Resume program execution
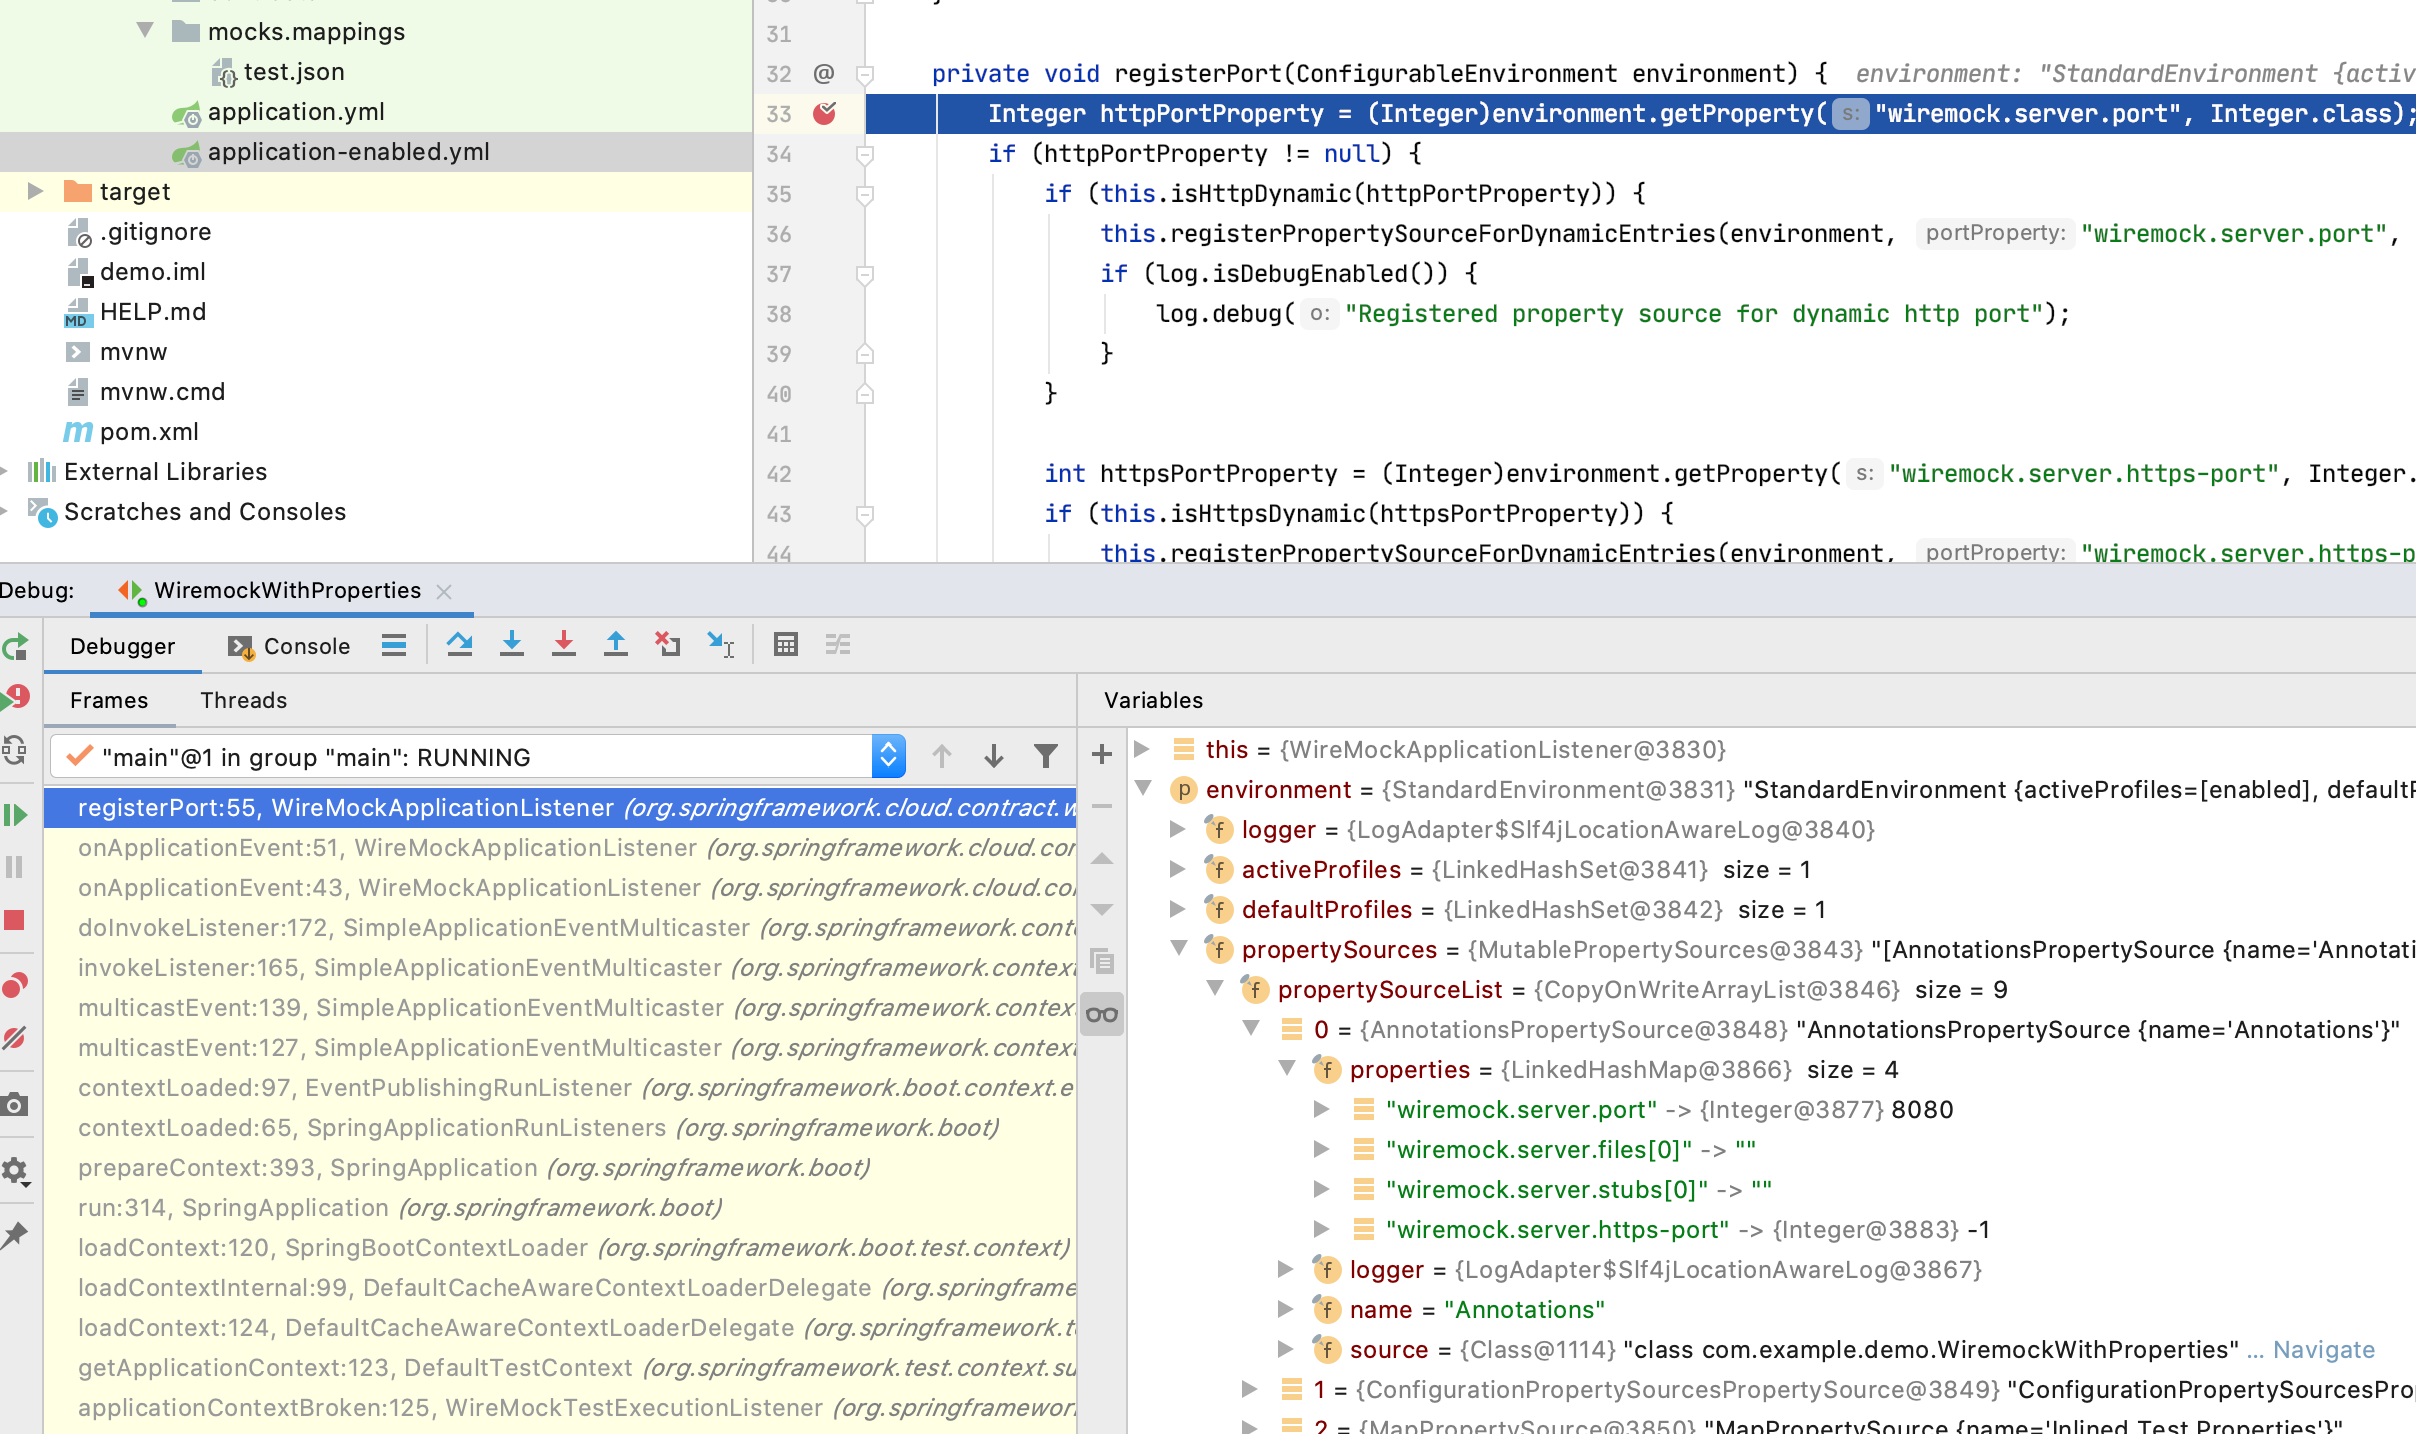The width and height of the screenshot is (2416, 1434). [16, 815]
